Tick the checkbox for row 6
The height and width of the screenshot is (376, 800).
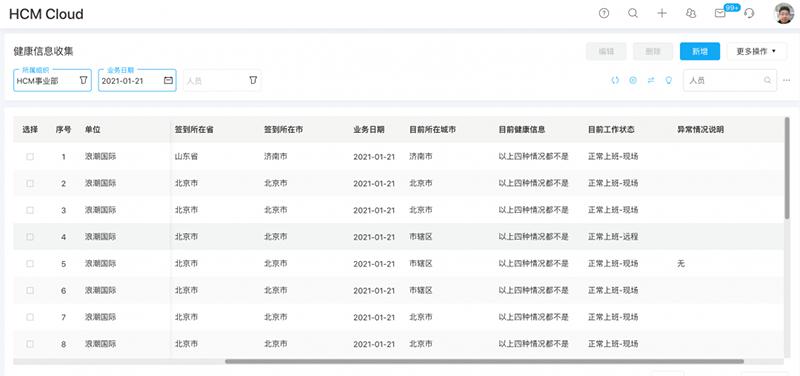click(x=30, y=290)
